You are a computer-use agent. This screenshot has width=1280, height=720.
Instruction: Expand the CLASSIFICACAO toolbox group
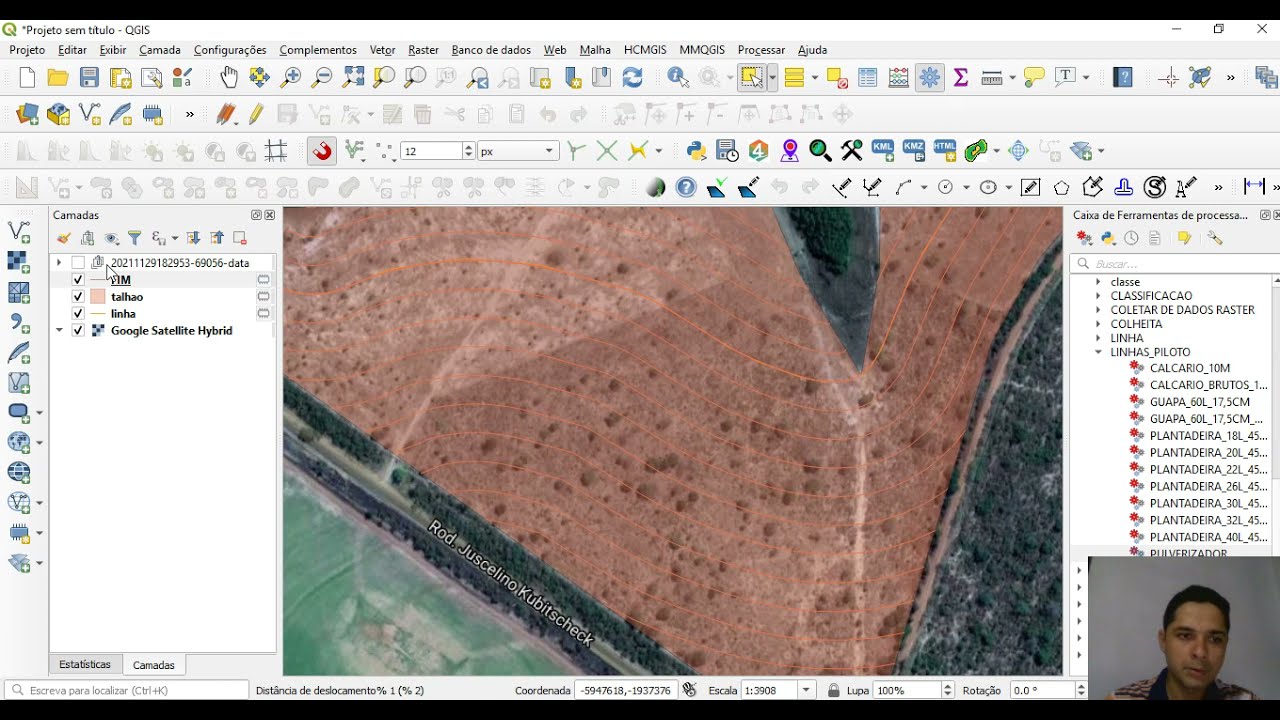pos(1099,296)
